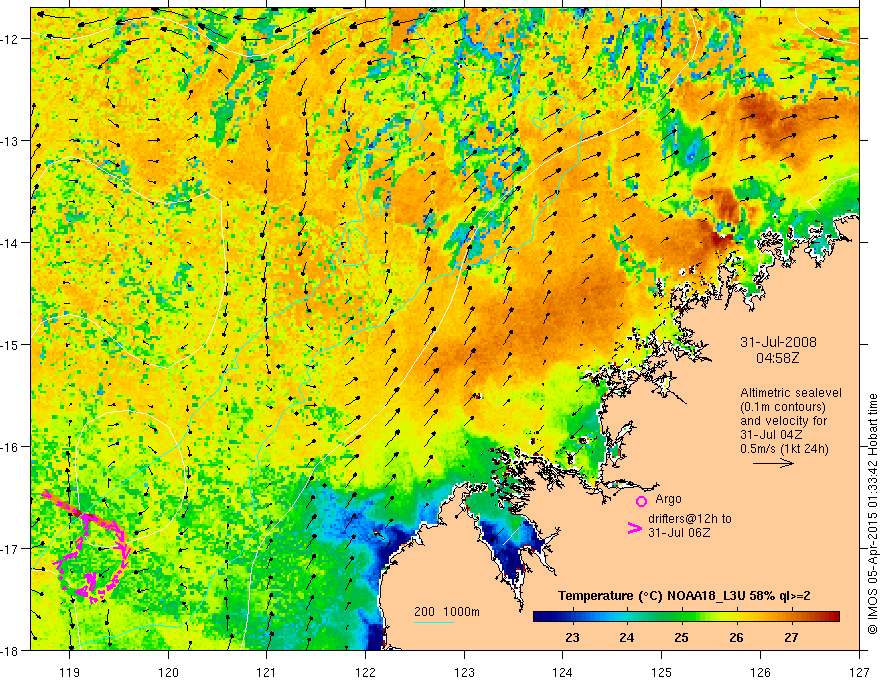This screenshot has height=680, width=880.
Task: Click the '0.5m/s (1kt 24h)' text
Action: coord(785,449)
